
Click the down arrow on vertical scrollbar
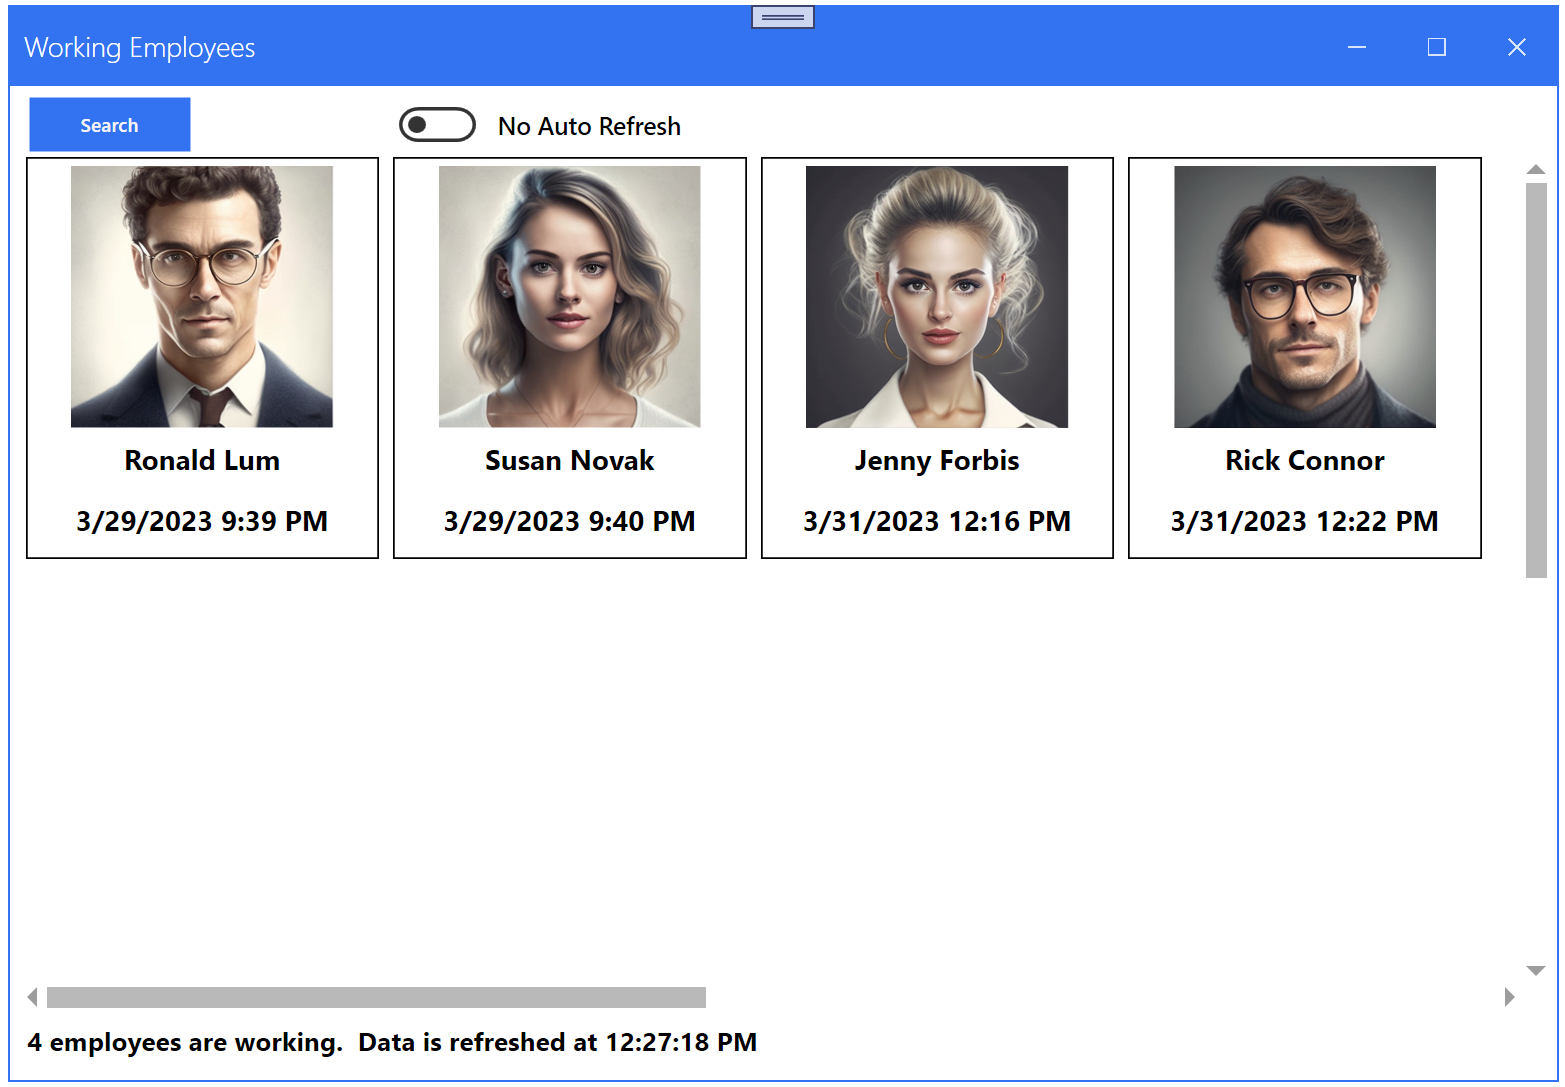(1535, 968)
